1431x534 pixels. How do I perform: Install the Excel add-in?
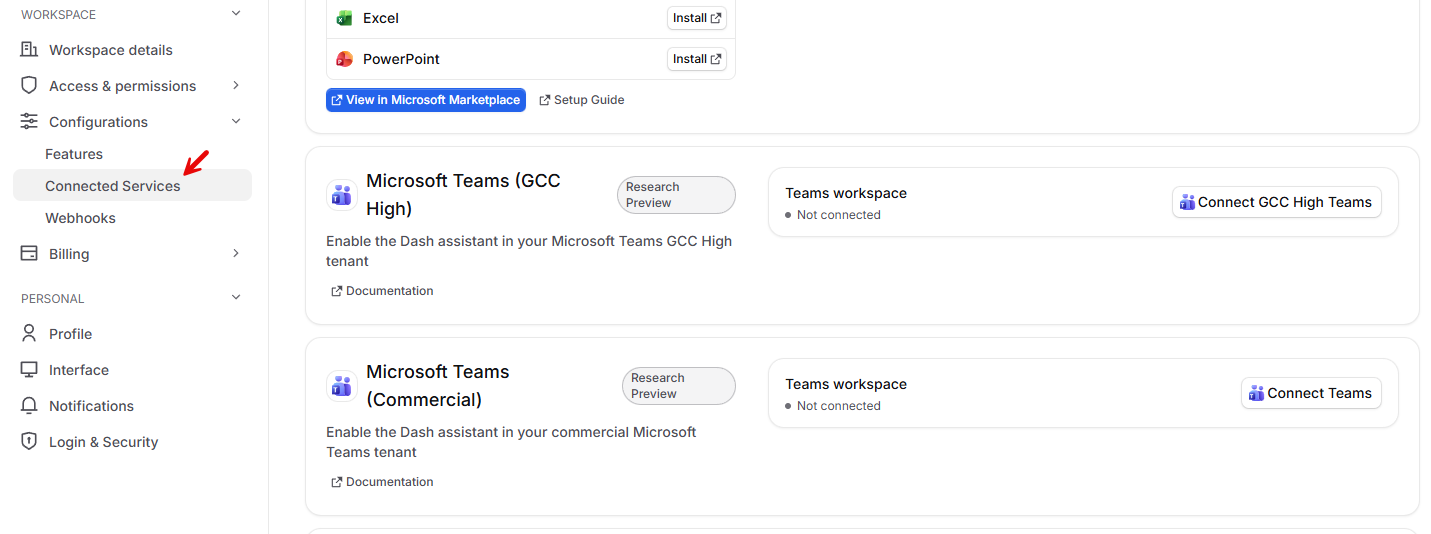pyautogui.click(x=697, y=18)
